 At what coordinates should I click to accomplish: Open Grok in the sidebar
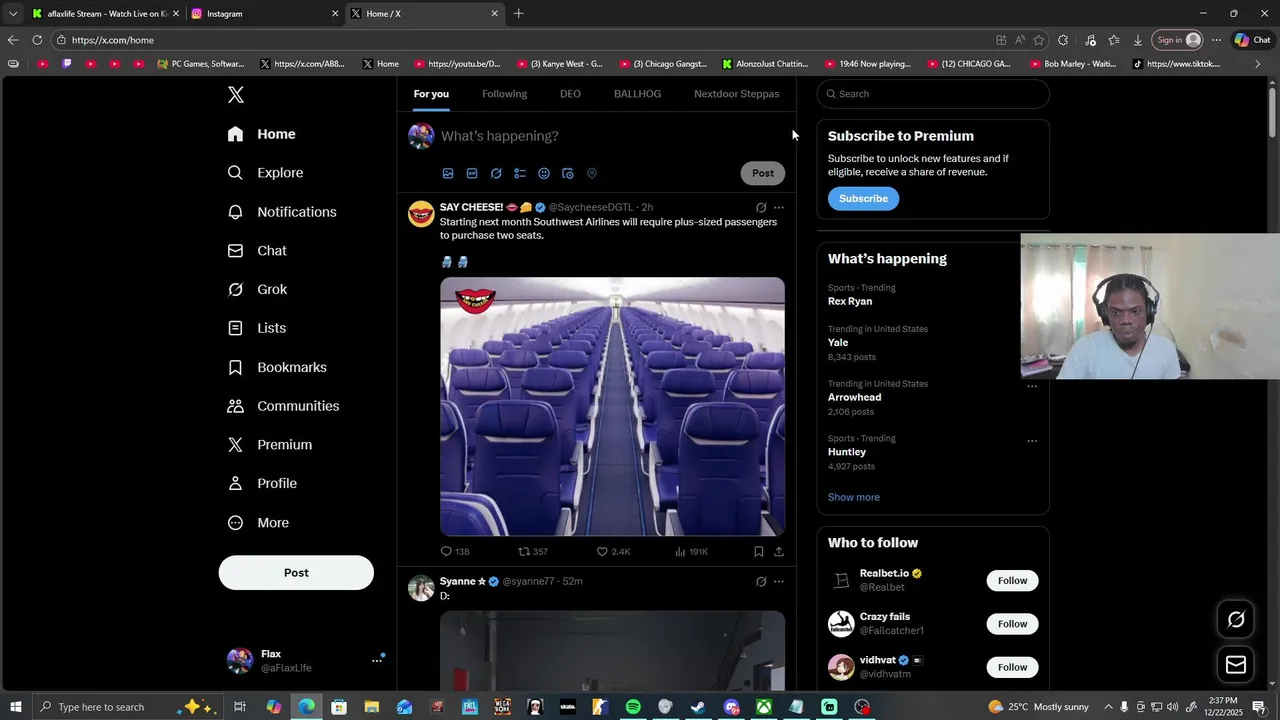point(257,290)
